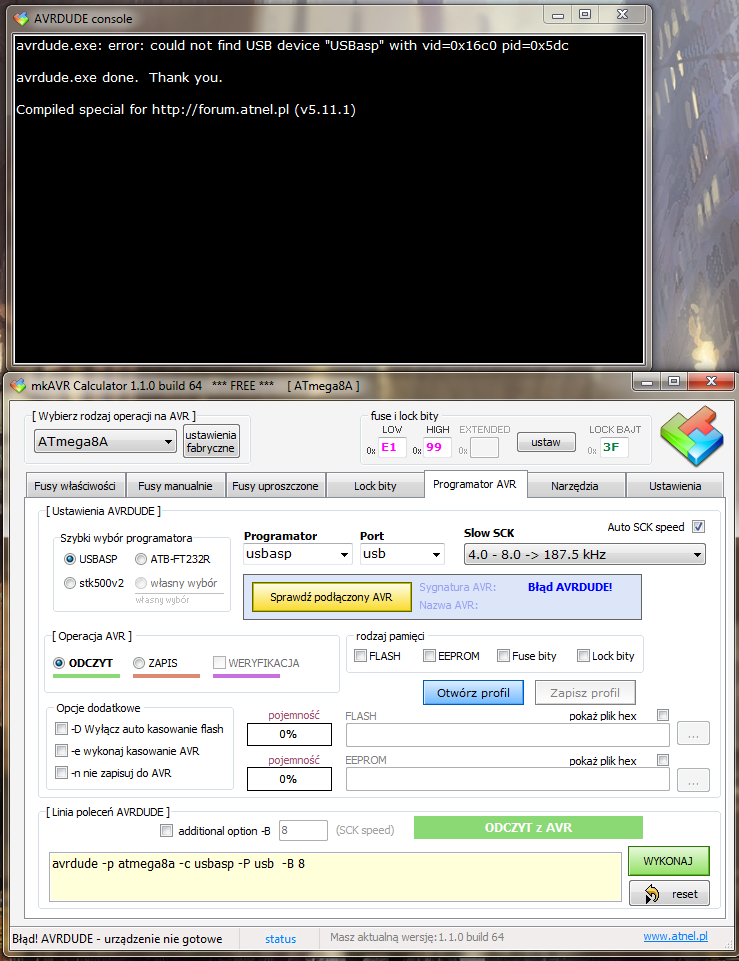Click the LOCK BAJT field 3F
Screen dimensions: 739x961
613,447
